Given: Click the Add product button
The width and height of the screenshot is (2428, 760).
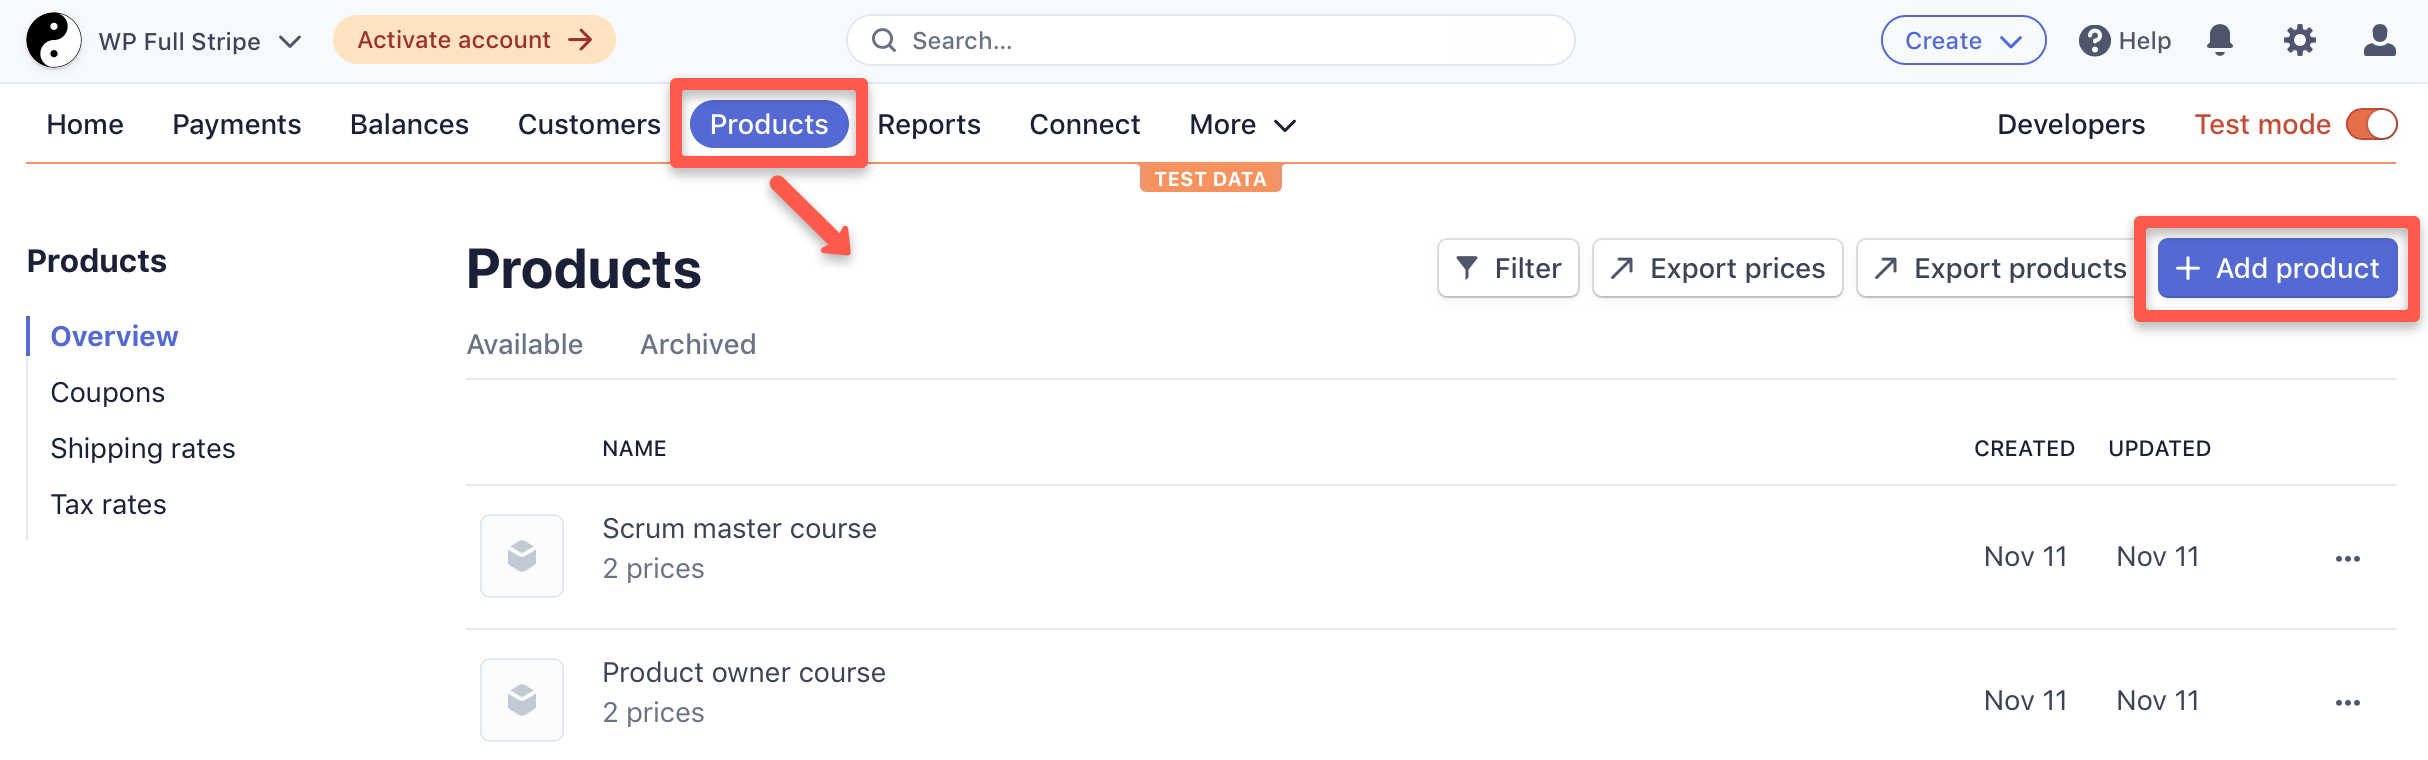Looking at the screenshot, I should [2277, 268].
